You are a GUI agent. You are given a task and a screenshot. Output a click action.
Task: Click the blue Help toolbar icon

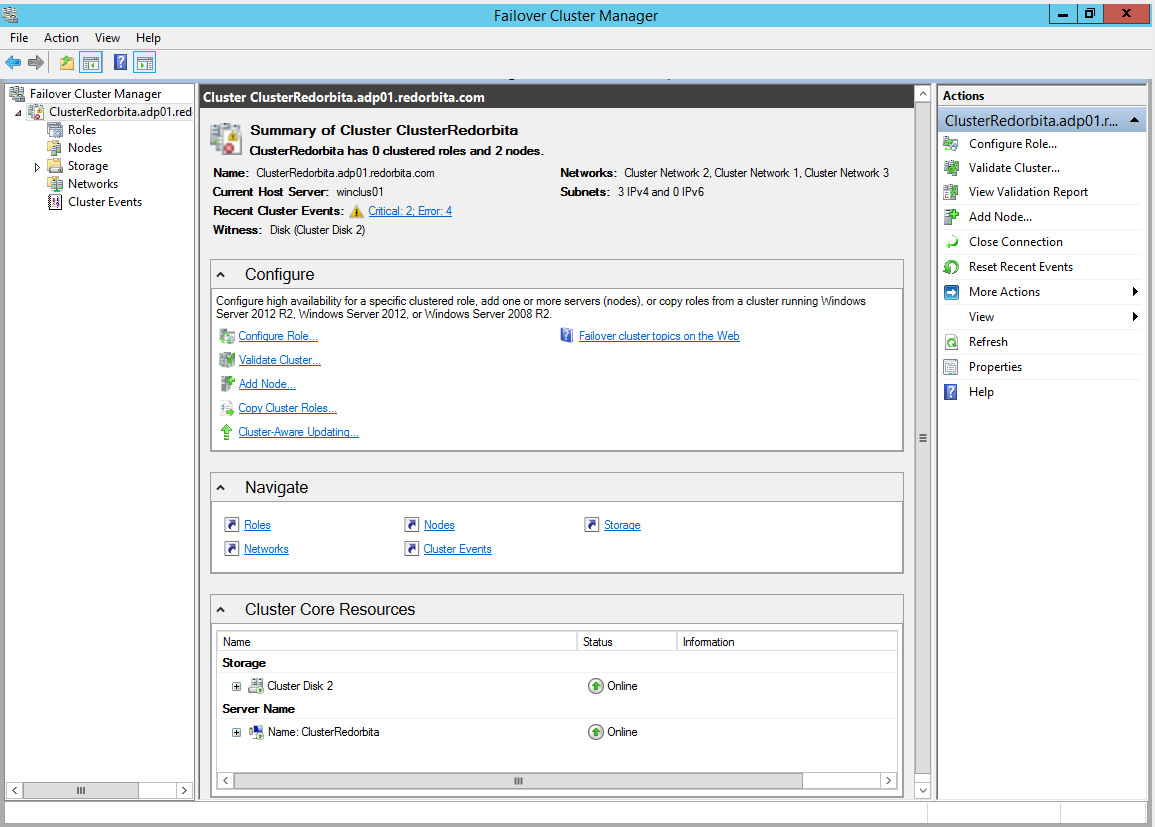point(120,63)
